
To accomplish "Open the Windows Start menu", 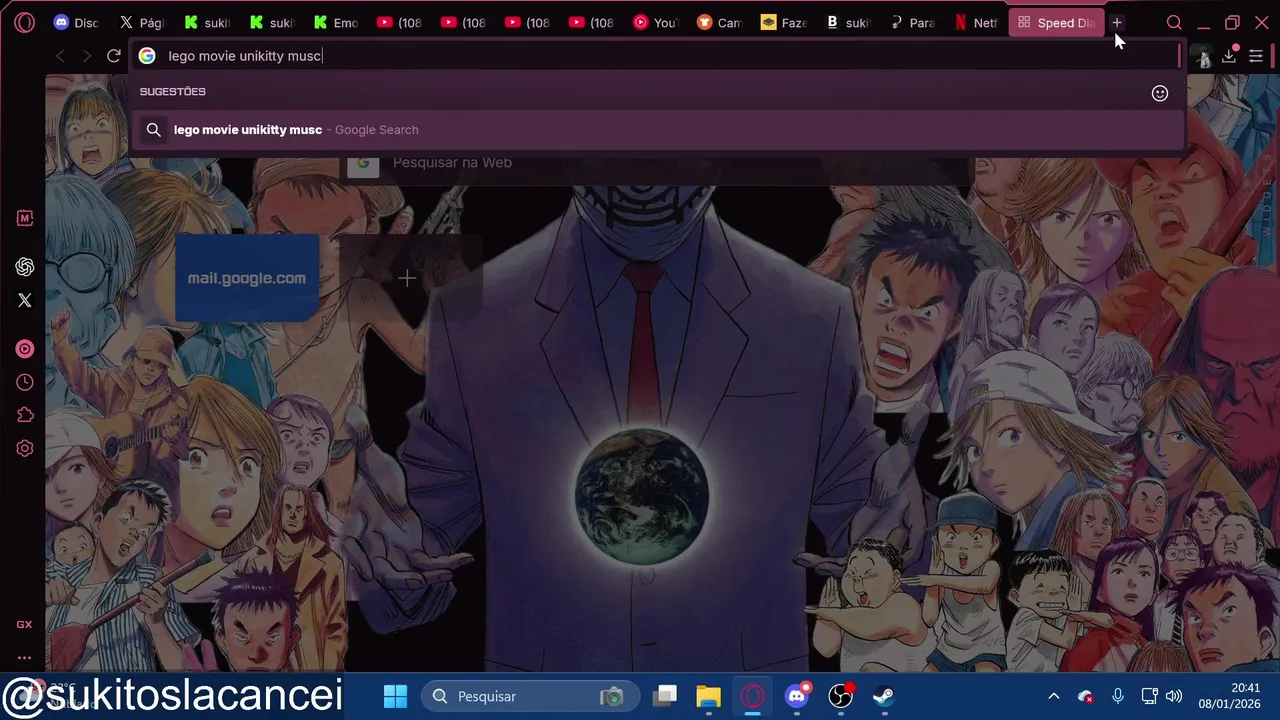I will (x=395, y=696).
